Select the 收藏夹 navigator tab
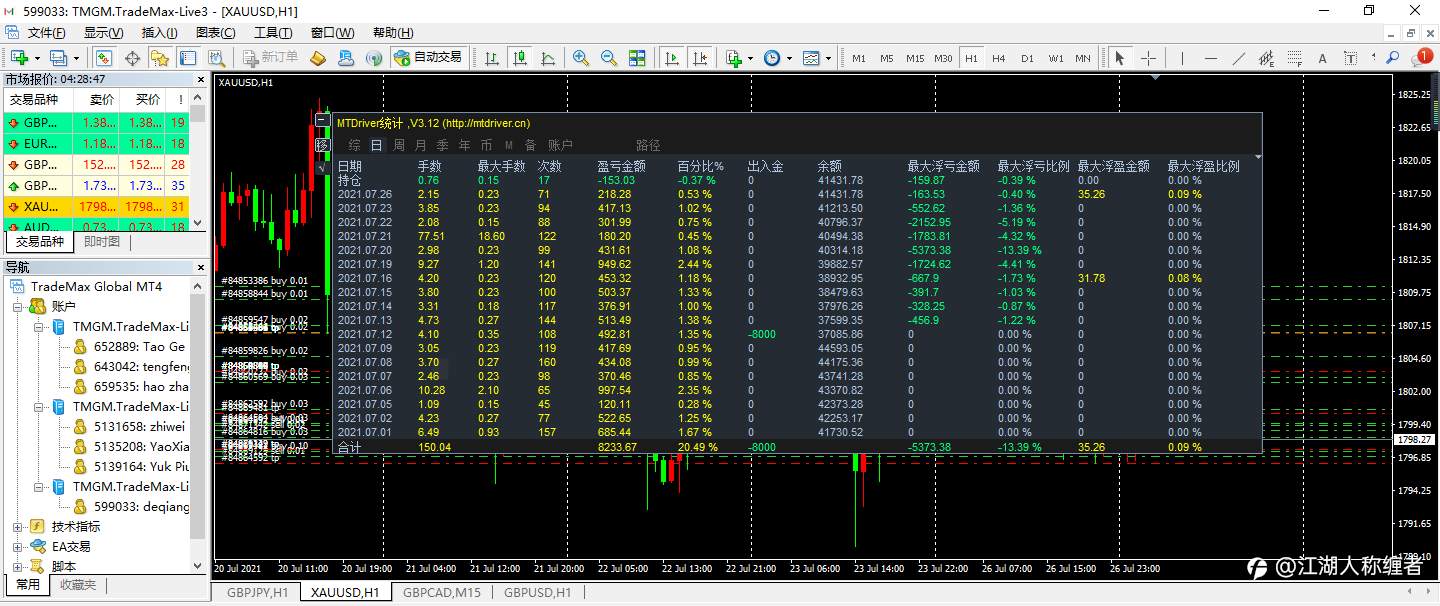 [78, 585]
